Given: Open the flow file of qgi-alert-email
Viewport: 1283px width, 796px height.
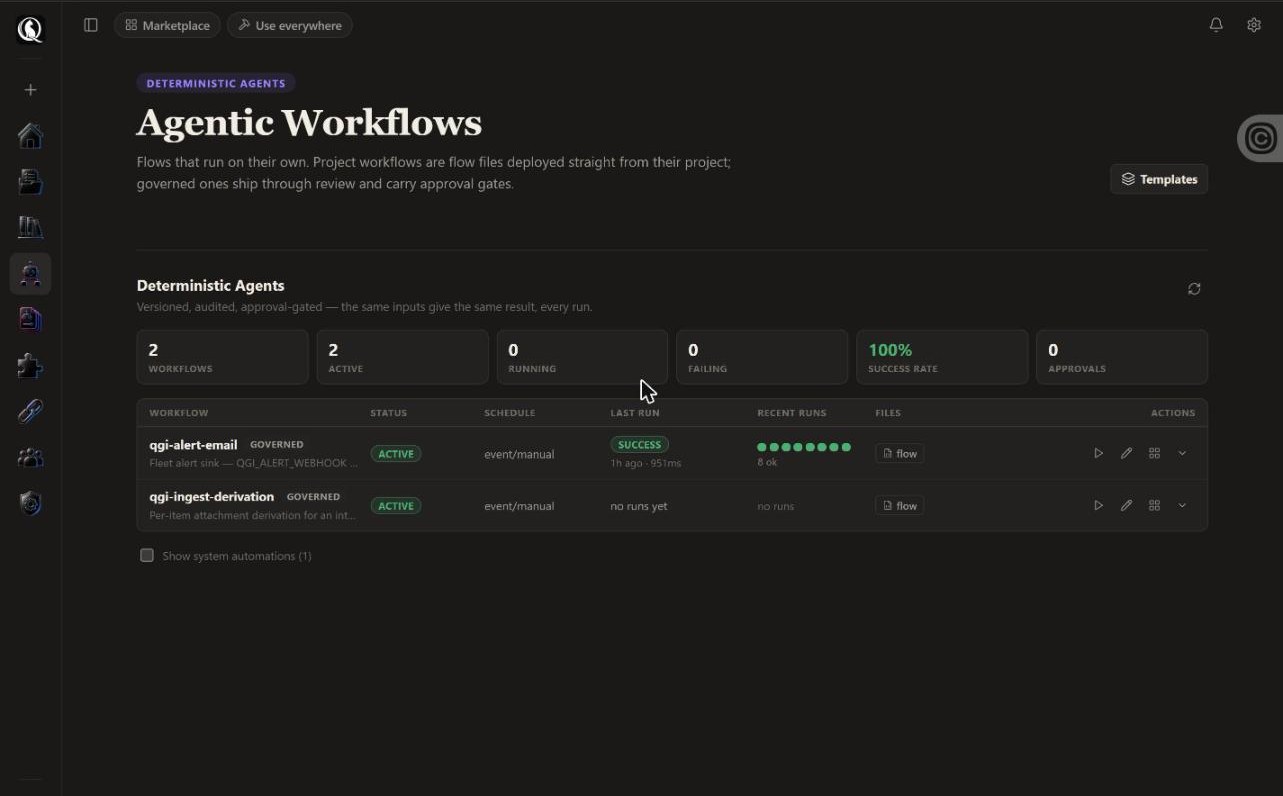Looking at the screenshot, I should 899,453.
